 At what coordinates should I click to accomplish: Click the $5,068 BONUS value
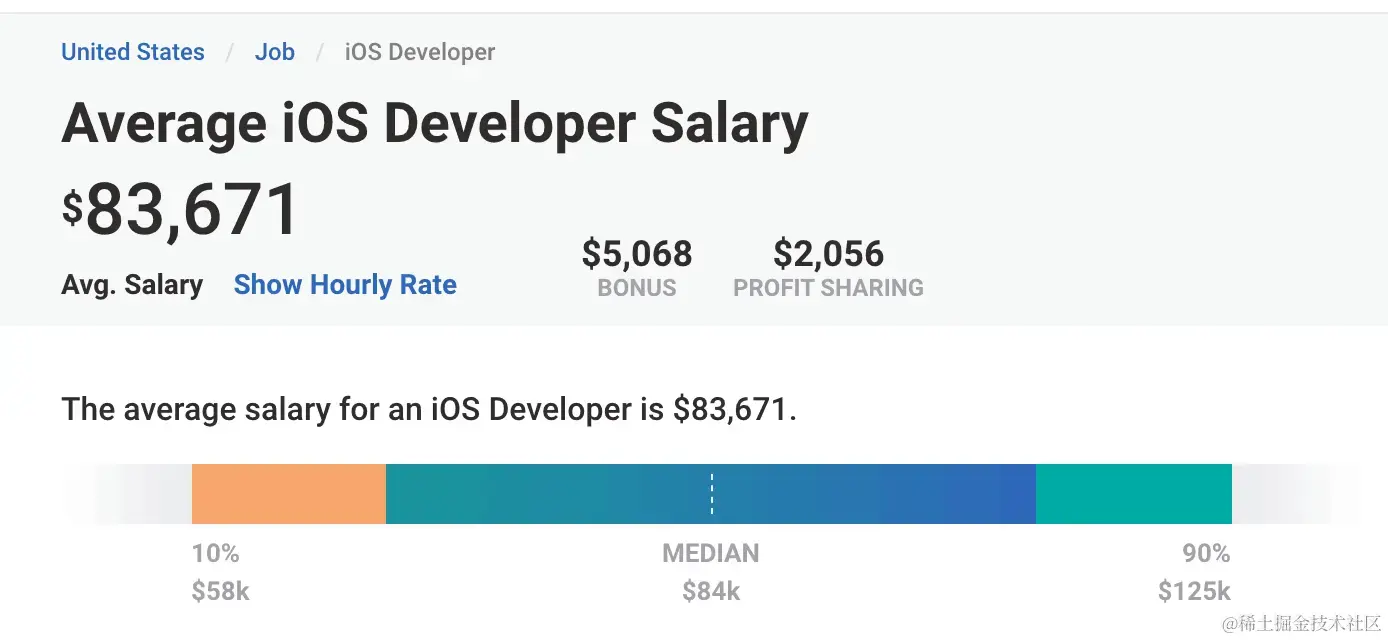point(637,254)
